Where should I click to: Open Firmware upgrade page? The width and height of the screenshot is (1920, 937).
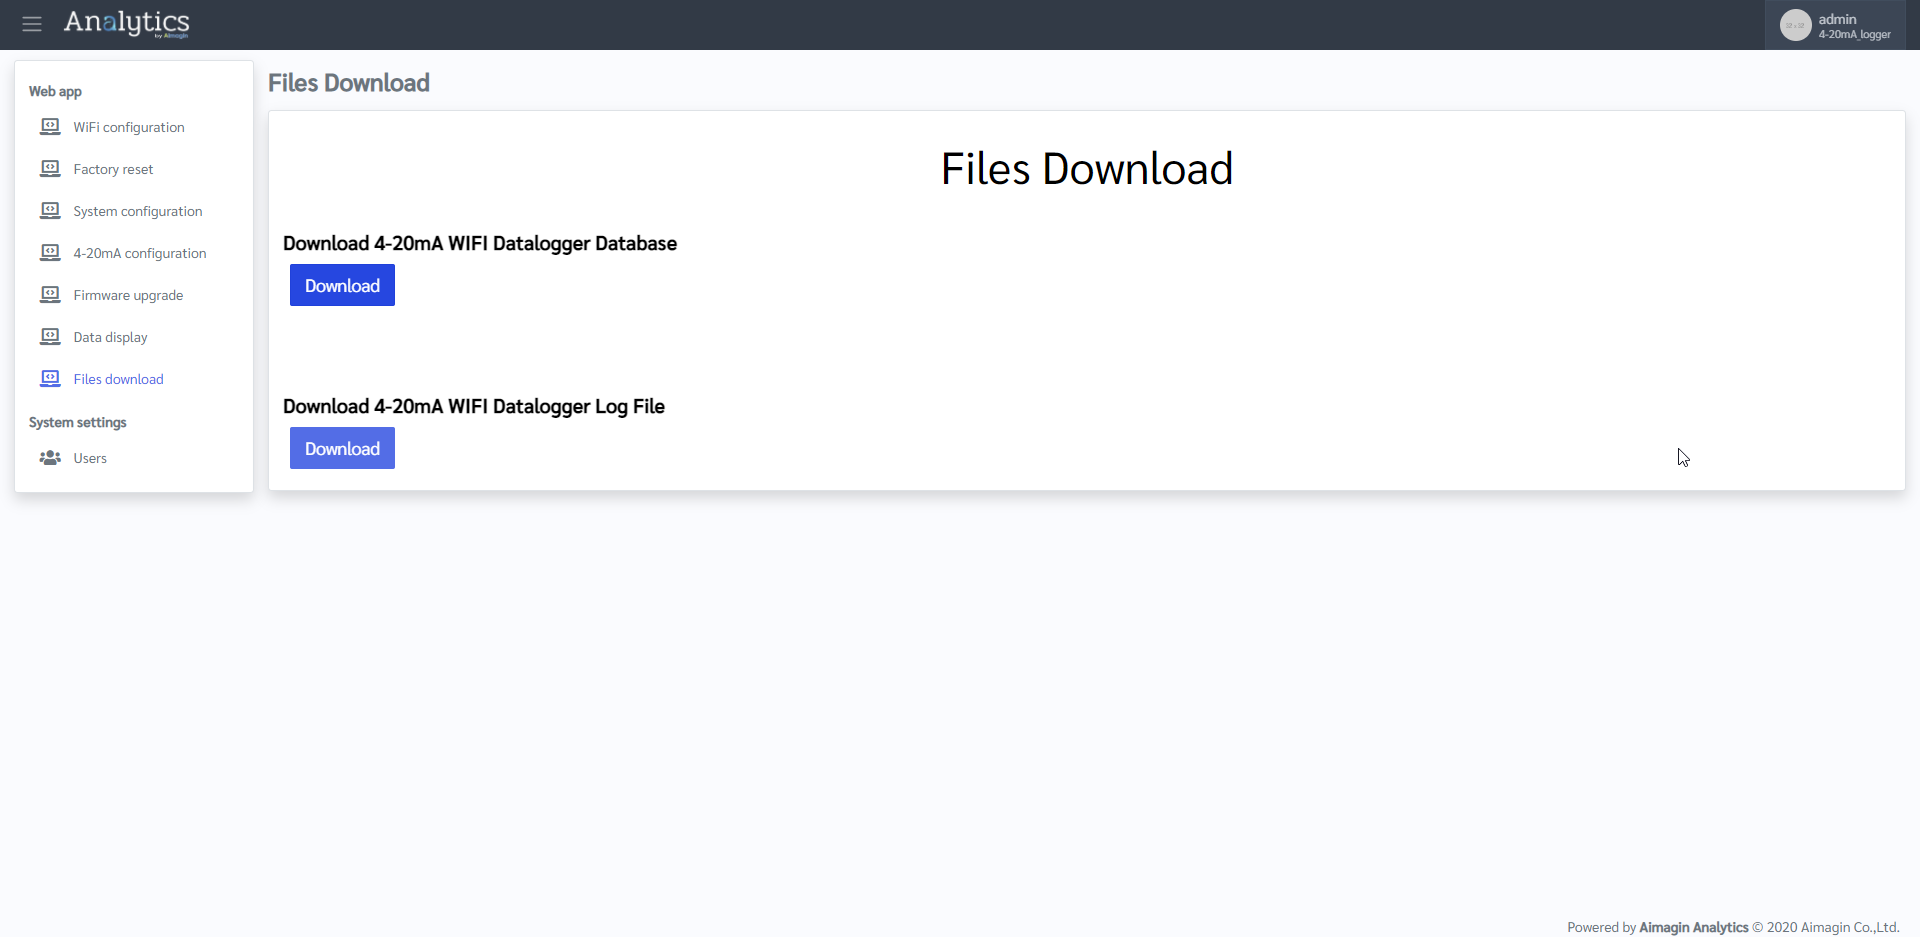tap(128, 295)
